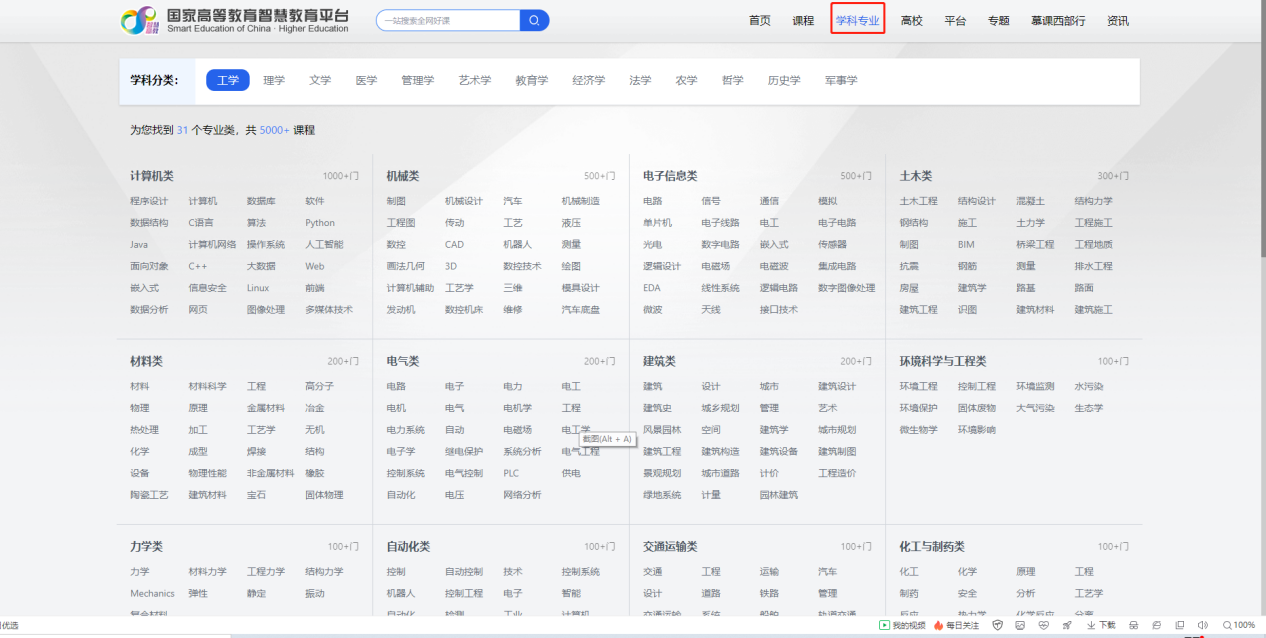The height and width of the screenshot is (638, 1266).
Task: Open 我的视频 in the status bar
Action: point(903,625)
